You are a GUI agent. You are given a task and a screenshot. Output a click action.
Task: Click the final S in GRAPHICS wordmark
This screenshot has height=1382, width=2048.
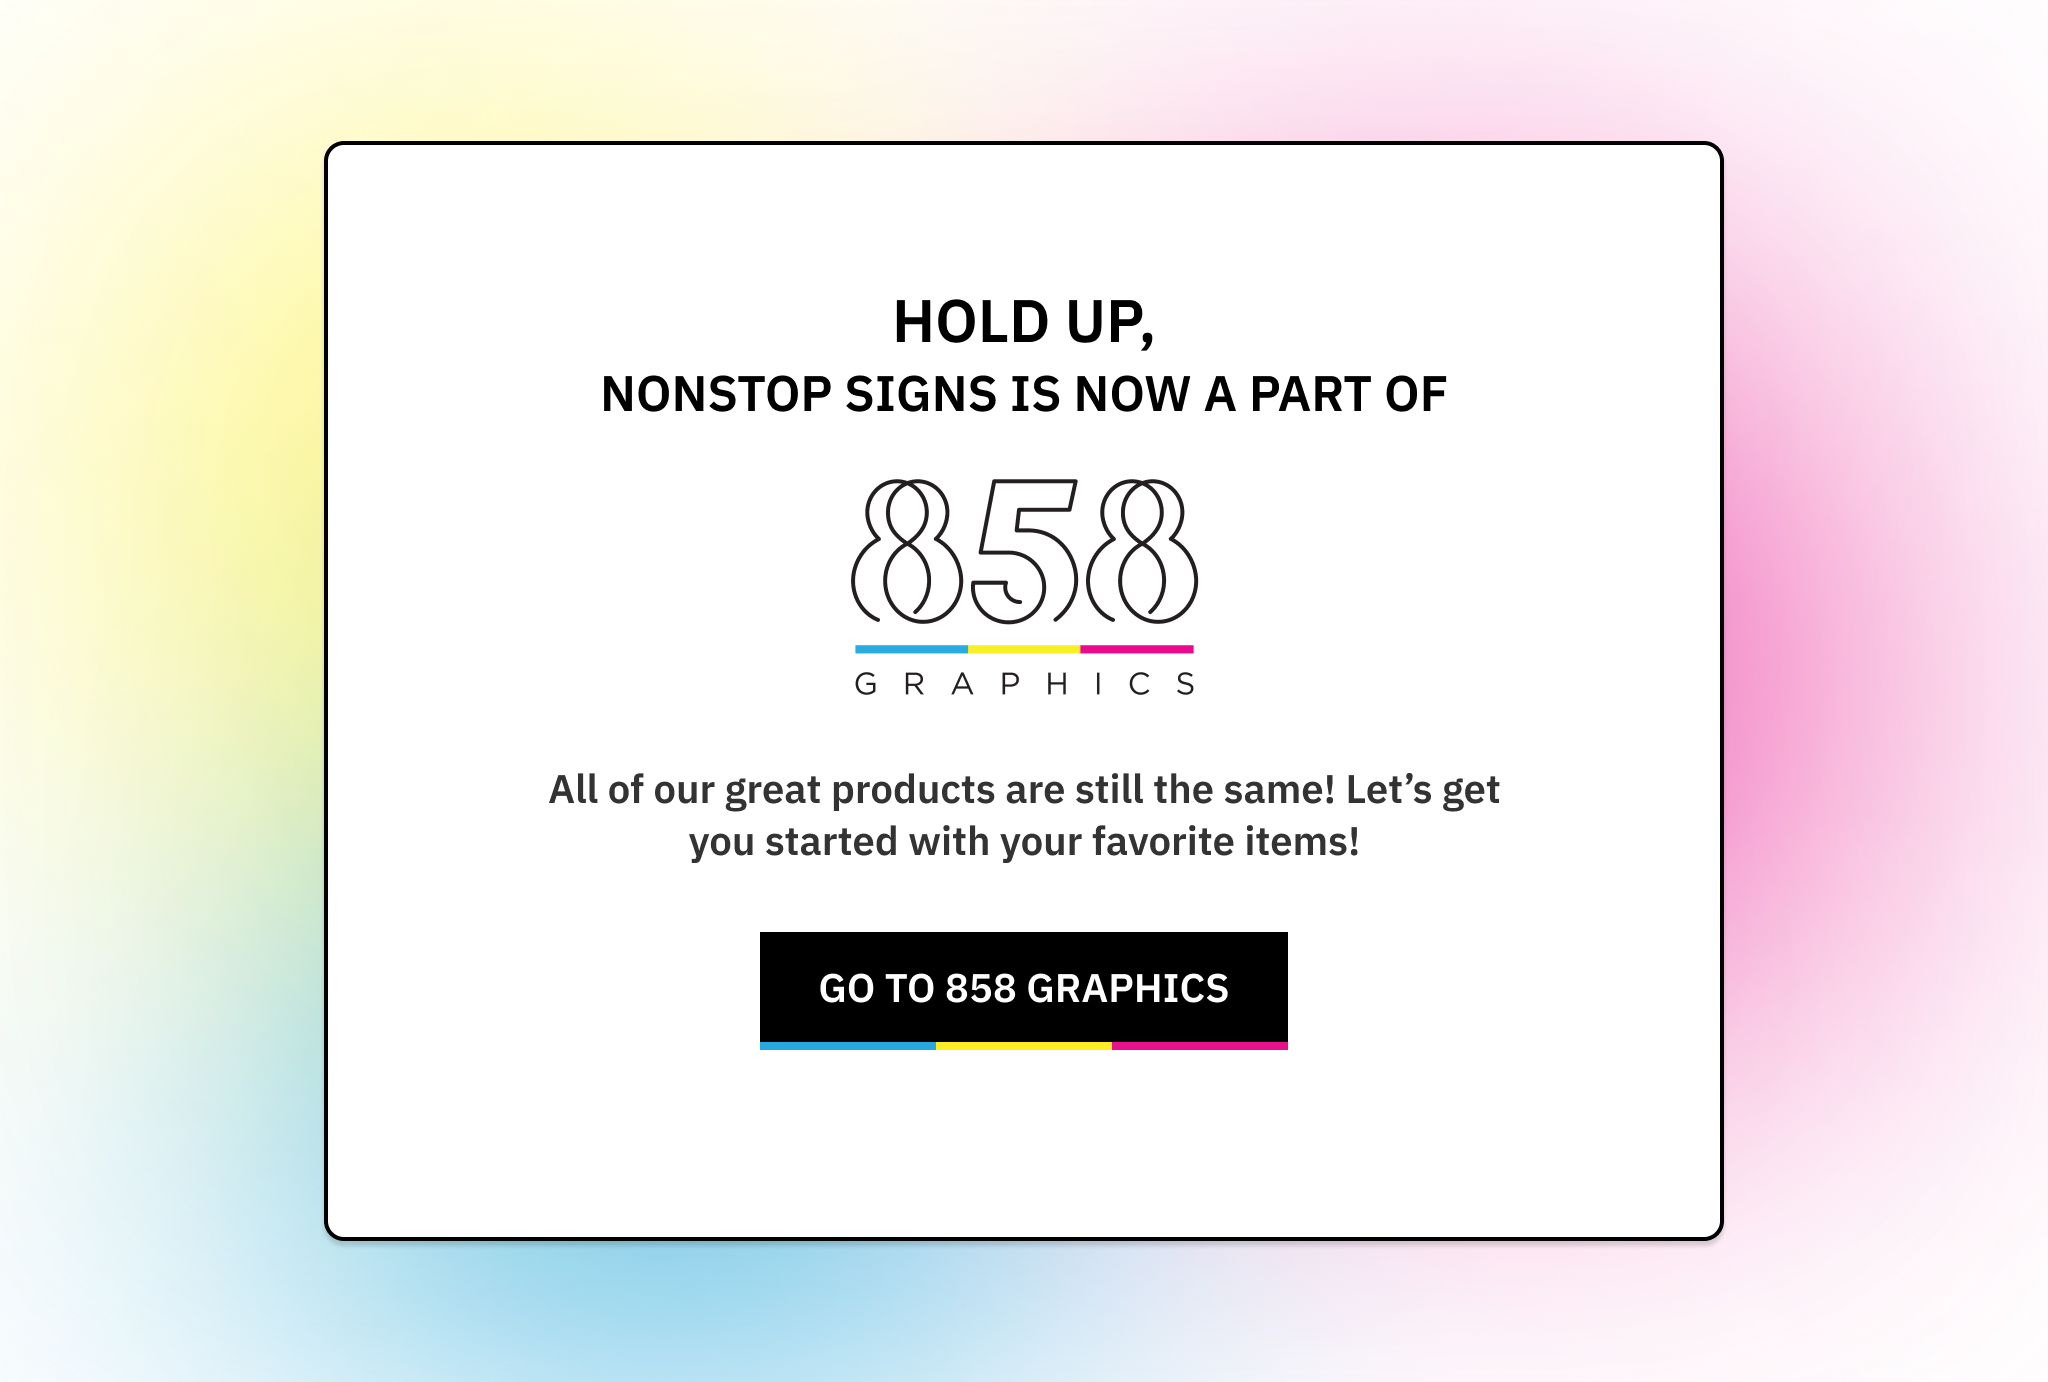tap(1186, 684)
